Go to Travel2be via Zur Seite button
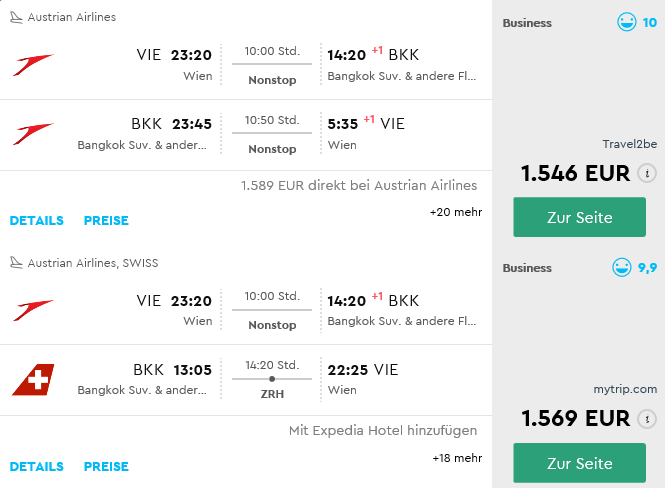This screenshot has width=665, height=488. (579, 217)
